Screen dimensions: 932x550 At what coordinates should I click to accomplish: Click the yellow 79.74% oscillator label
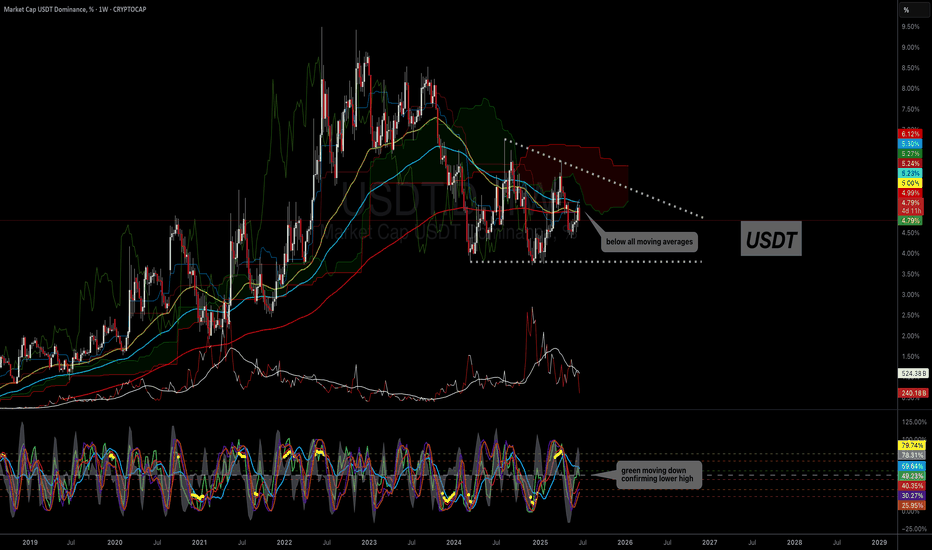(912, 445)
